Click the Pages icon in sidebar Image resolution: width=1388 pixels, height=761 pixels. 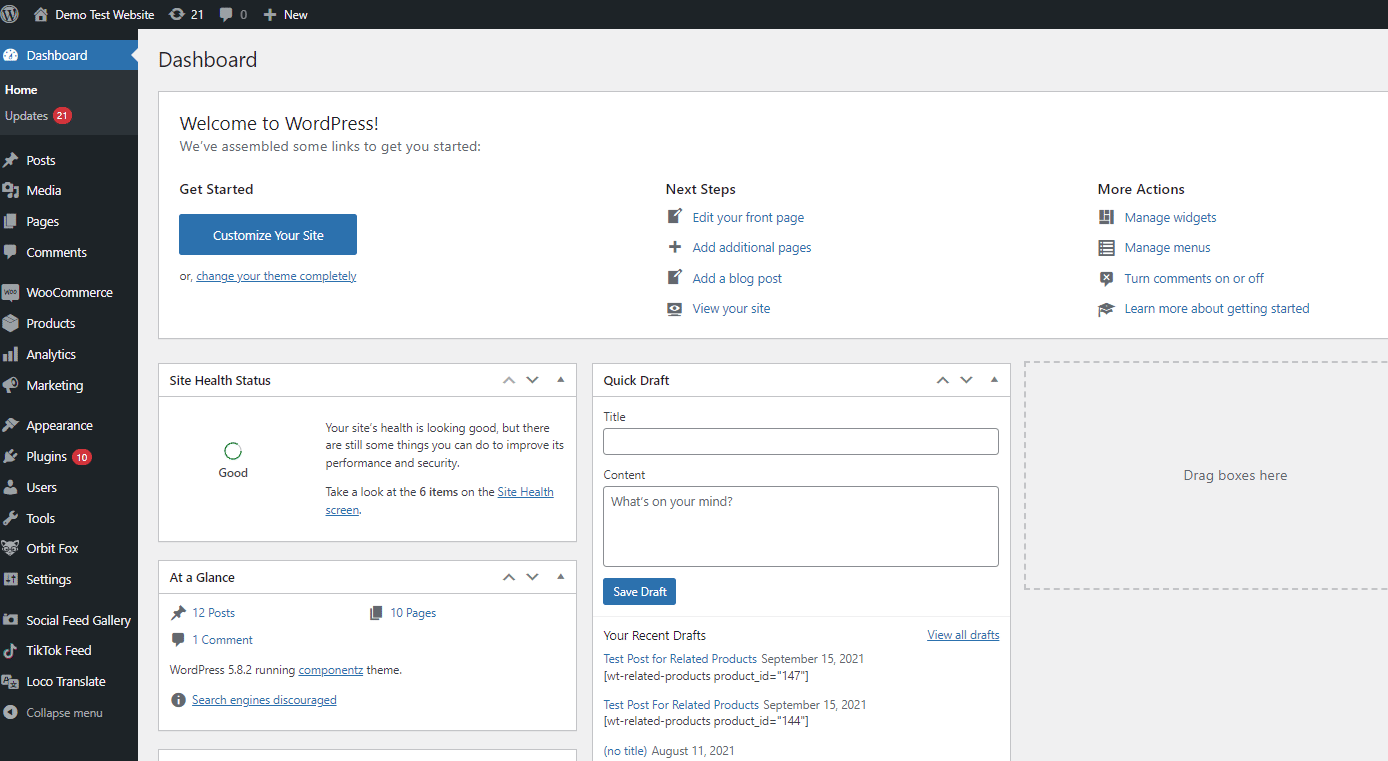point(11,221)
